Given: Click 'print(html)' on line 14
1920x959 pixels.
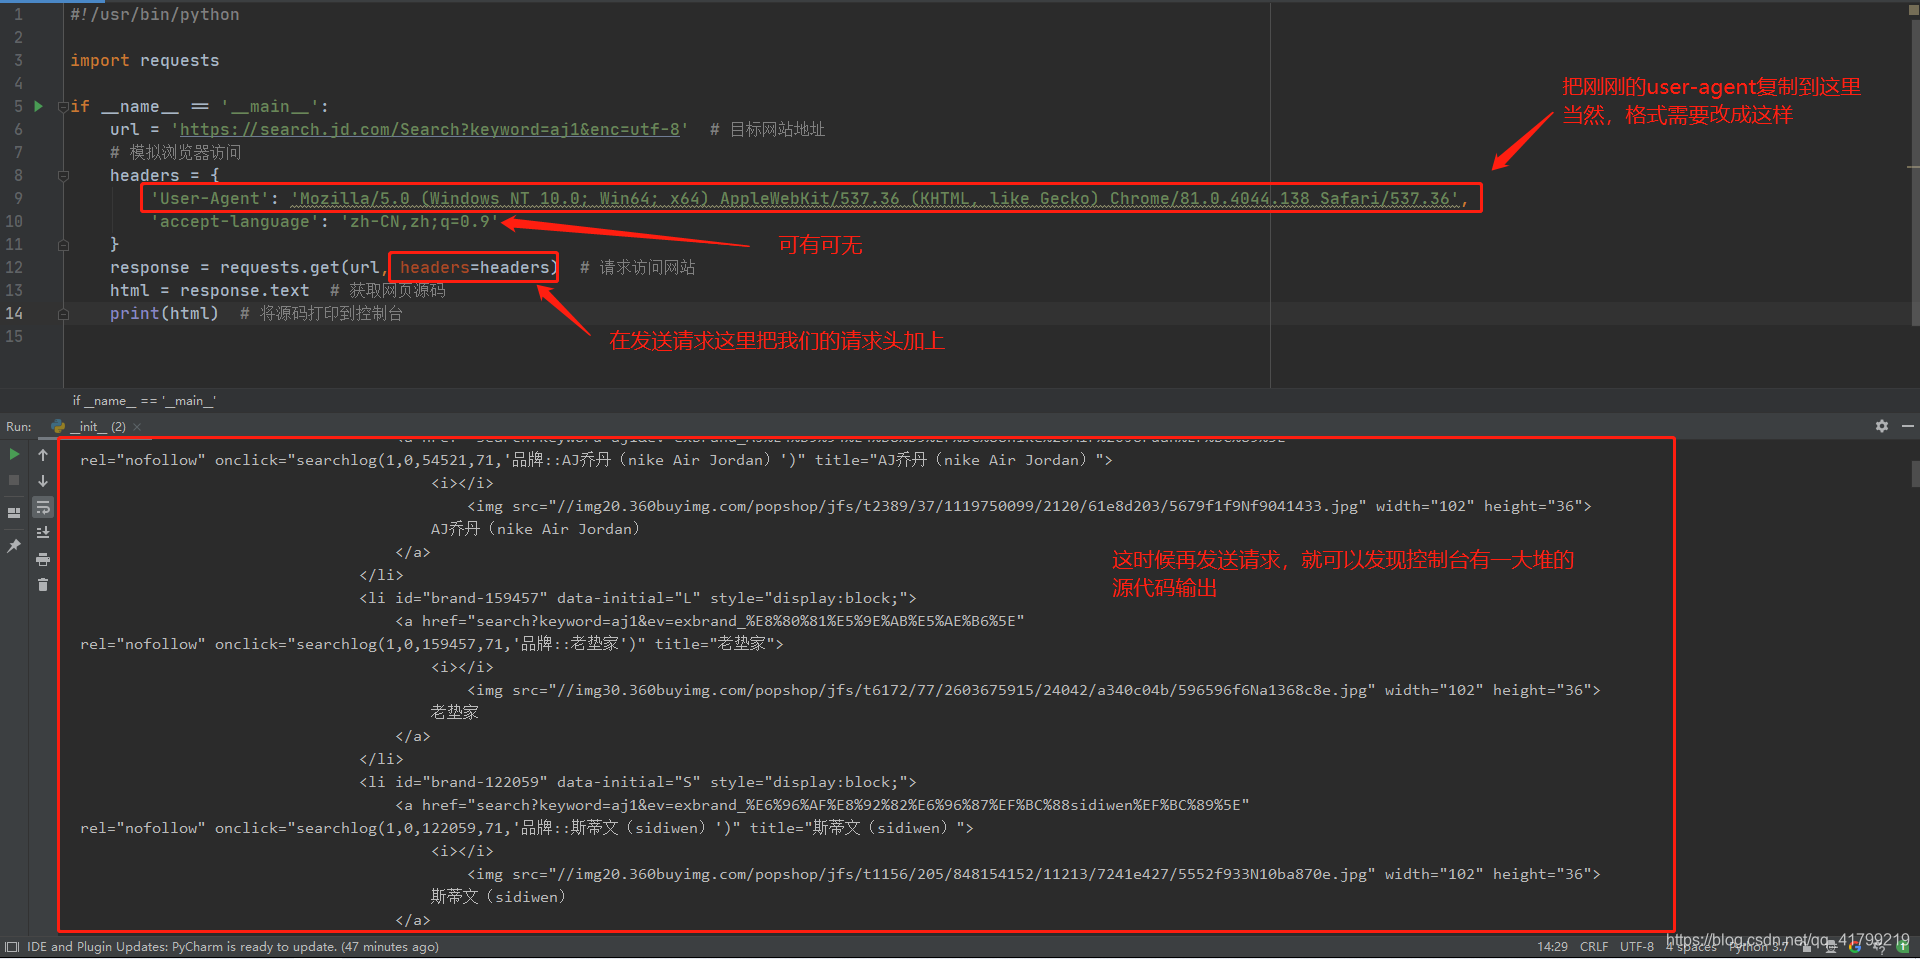Looking at the screenshot, I should pos(164,314).
